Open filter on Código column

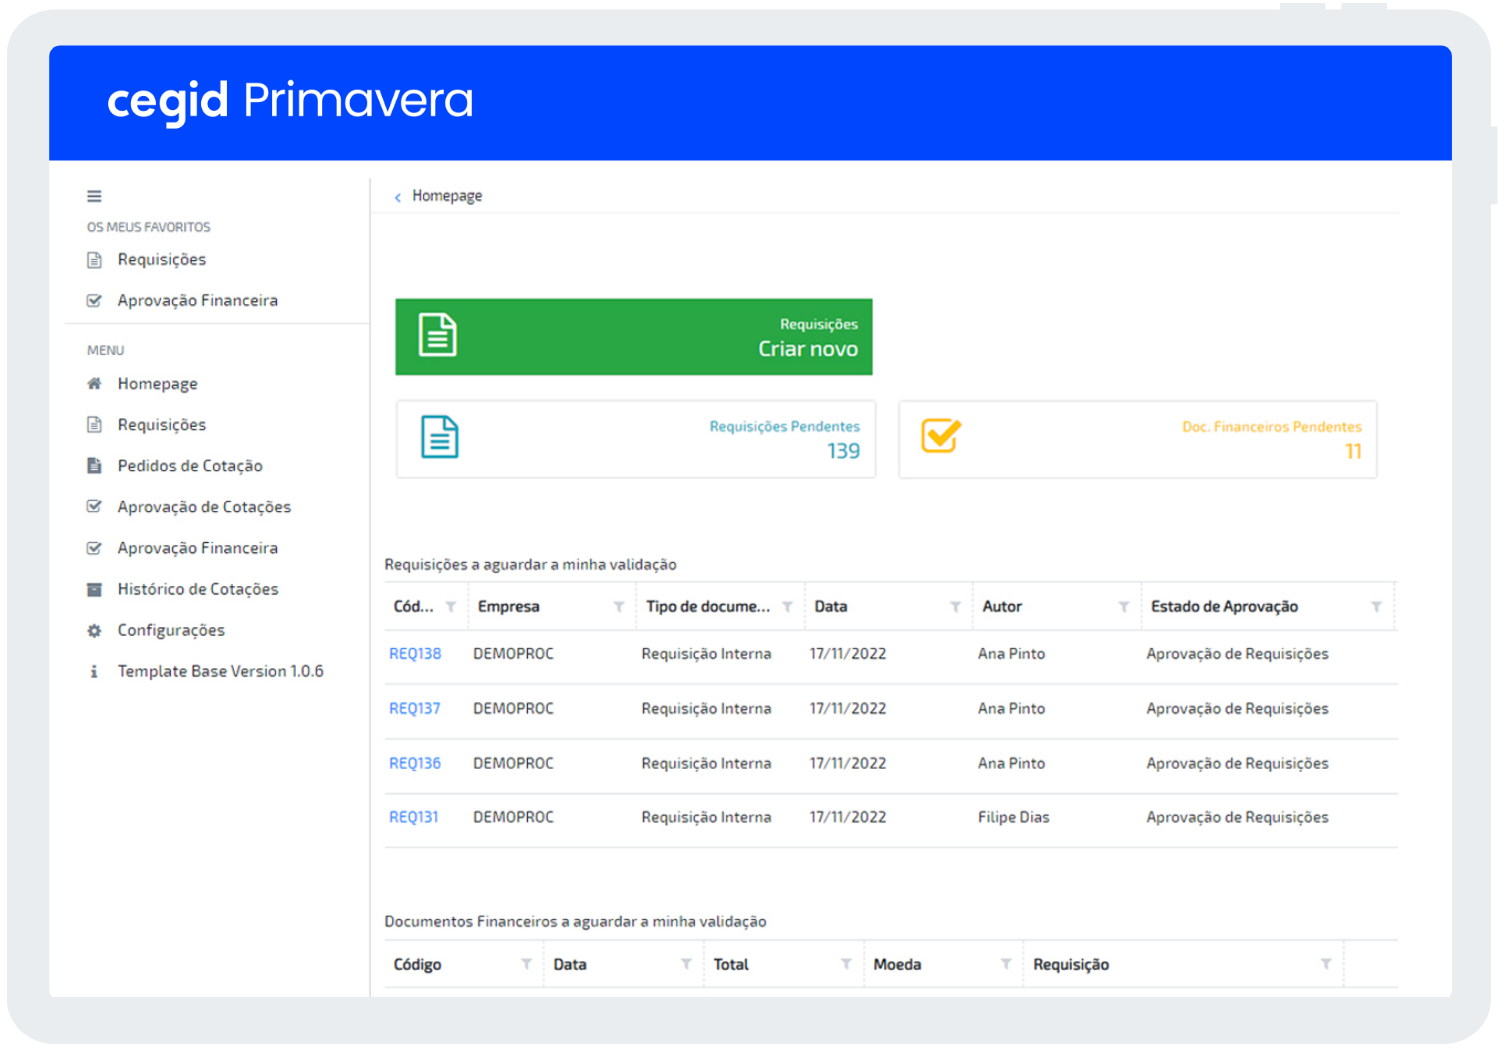tap(526, 964)
